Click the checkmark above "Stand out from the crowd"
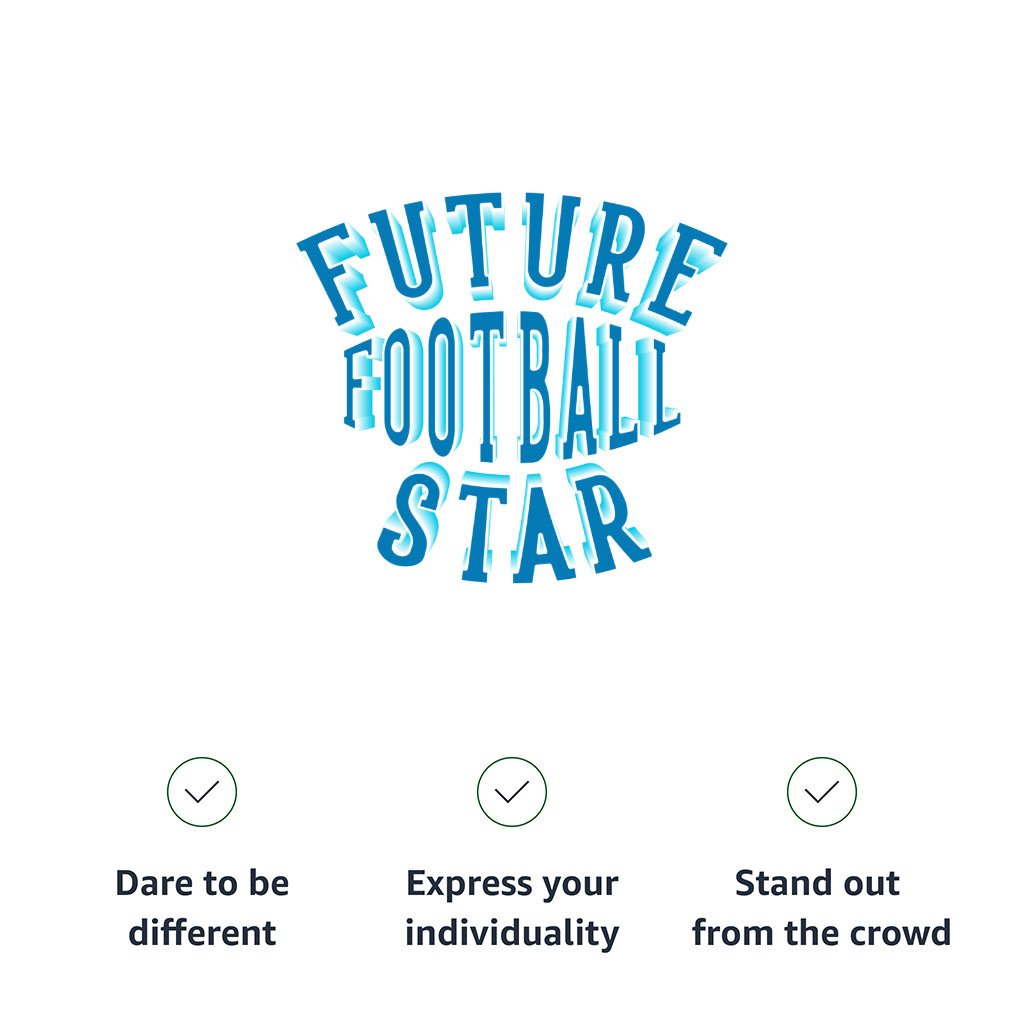 [822, 792]
